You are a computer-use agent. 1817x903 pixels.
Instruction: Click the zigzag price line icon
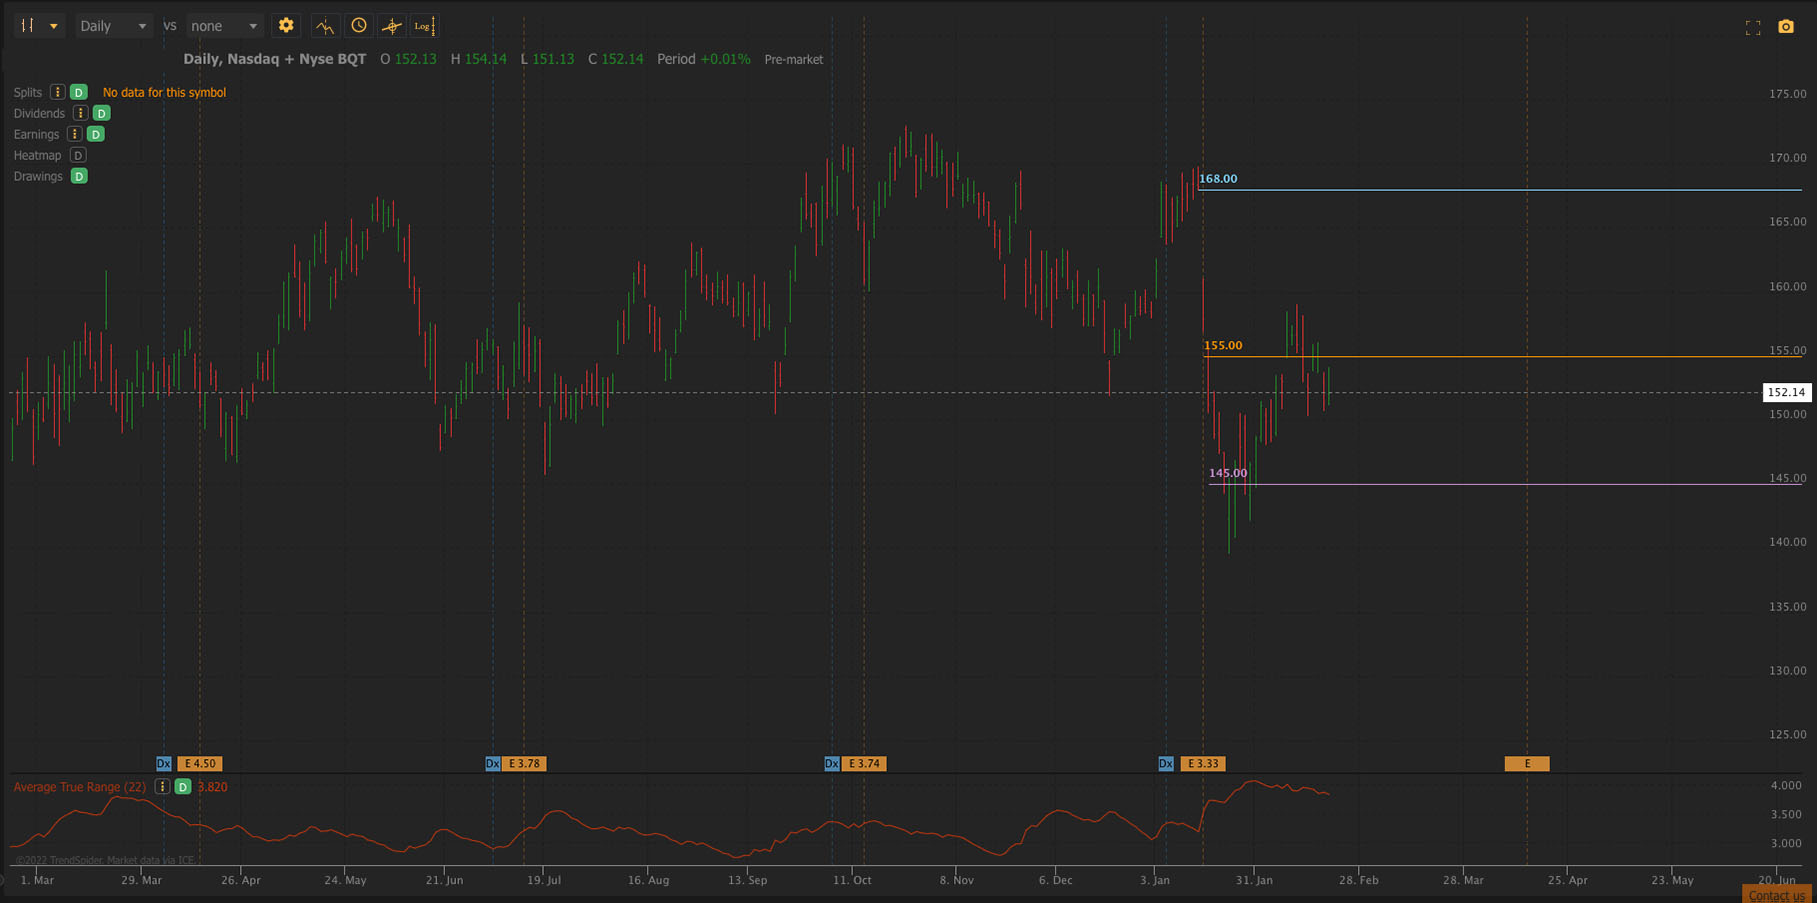(x=325, y=26)
